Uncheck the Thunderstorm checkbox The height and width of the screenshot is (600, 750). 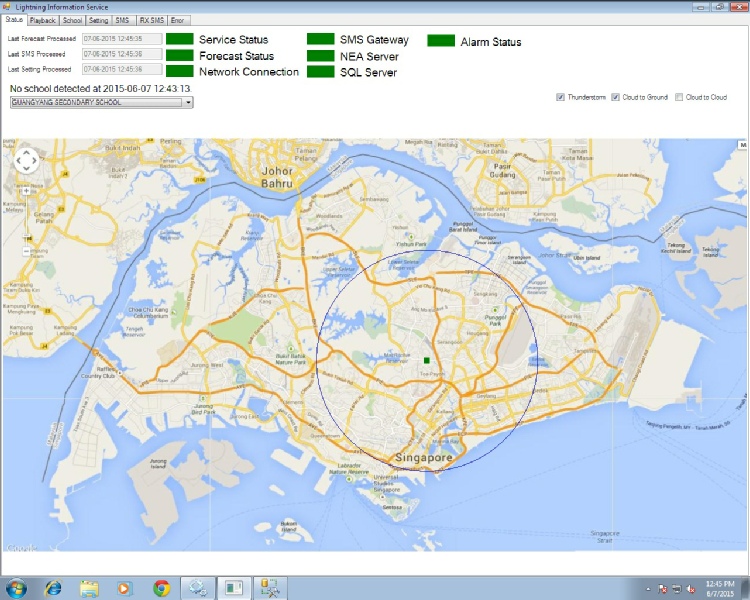pos(560,97)
